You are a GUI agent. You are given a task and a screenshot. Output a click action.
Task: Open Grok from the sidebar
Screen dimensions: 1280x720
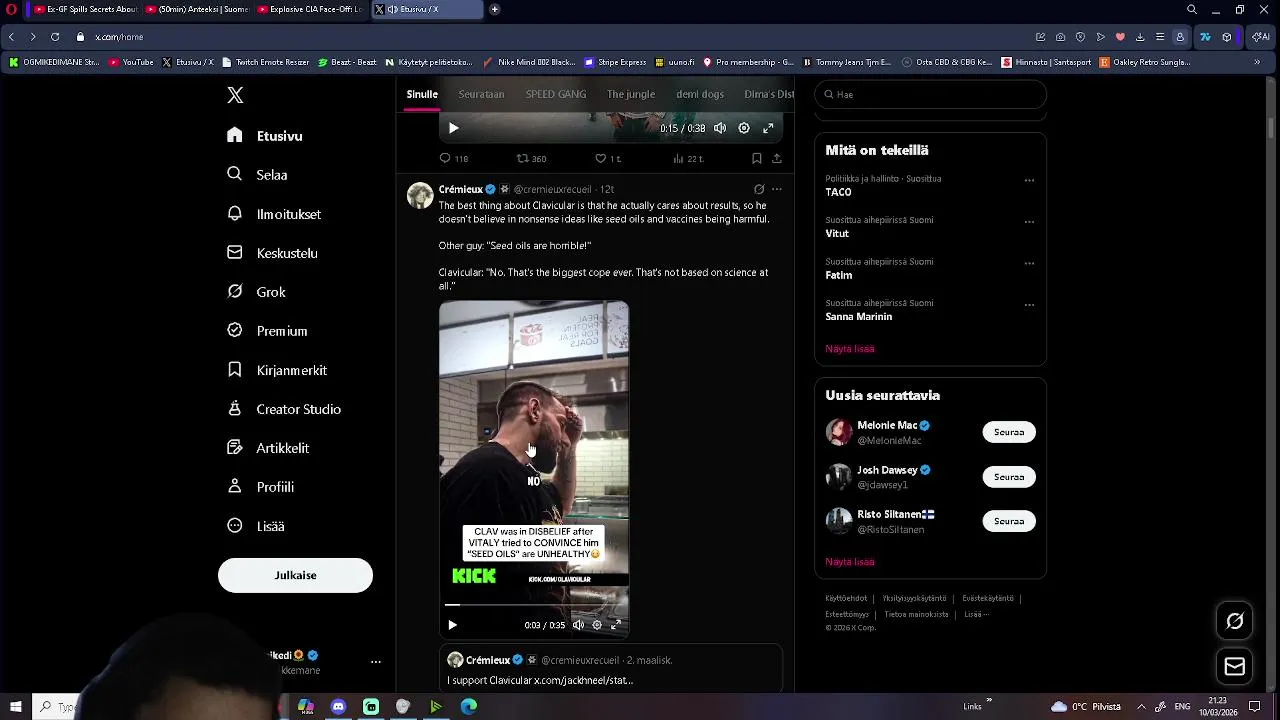coord(256,292)
